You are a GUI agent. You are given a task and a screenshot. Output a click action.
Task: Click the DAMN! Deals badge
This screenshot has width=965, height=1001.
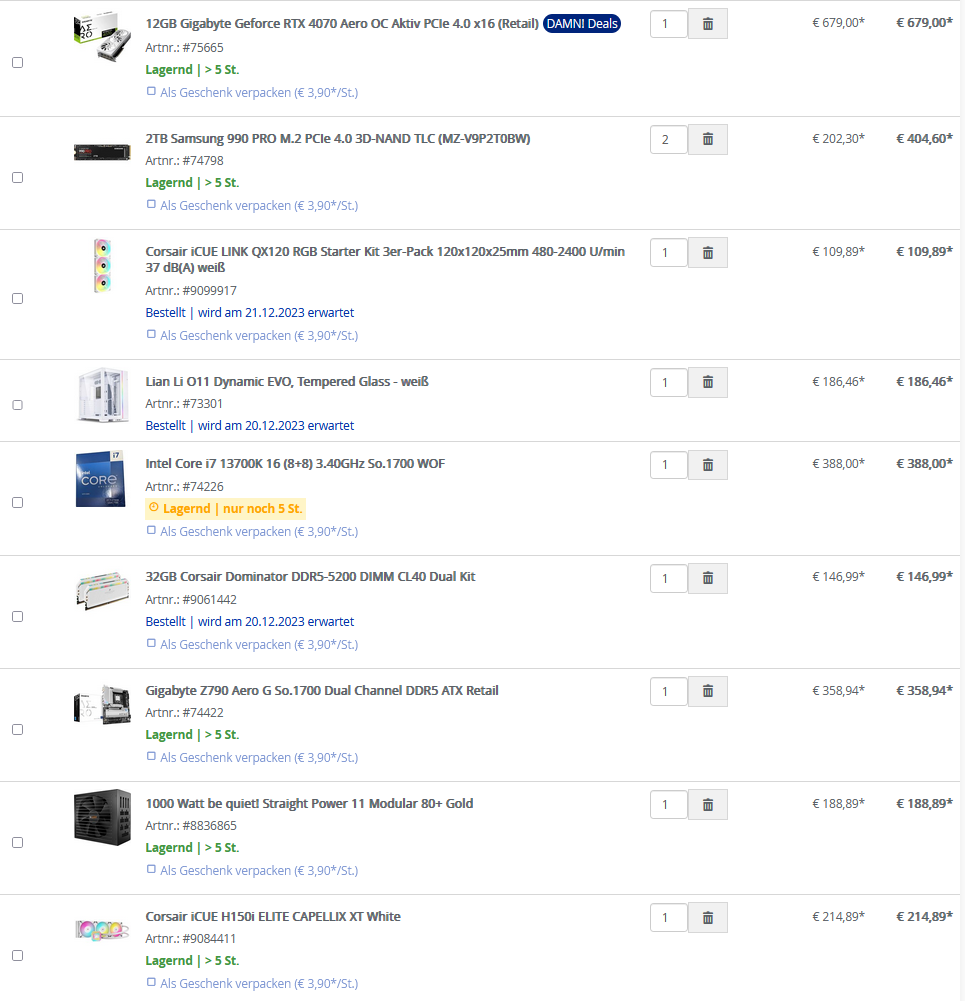click(x=581, y=24)
